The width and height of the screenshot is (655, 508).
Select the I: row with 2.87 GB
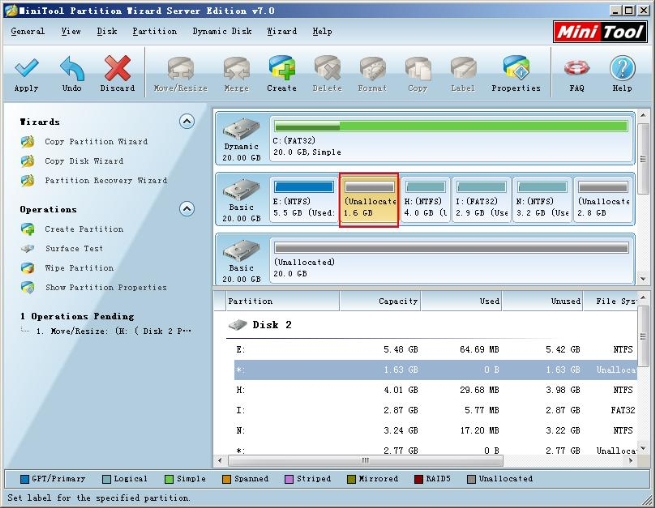435,410
